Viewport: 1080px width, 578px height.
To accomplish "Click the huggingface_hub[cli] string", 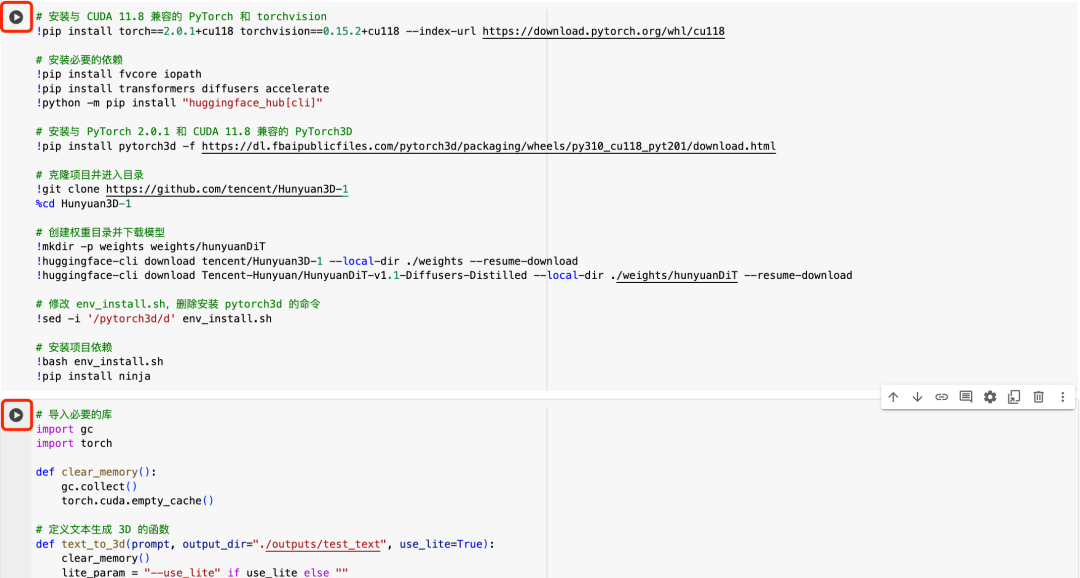I will pos(253,103).
